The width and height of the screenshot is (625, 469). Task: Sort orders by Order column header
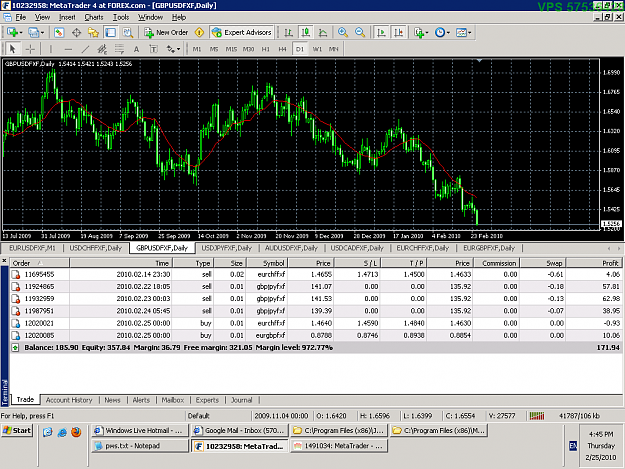(x=40, y=263)
